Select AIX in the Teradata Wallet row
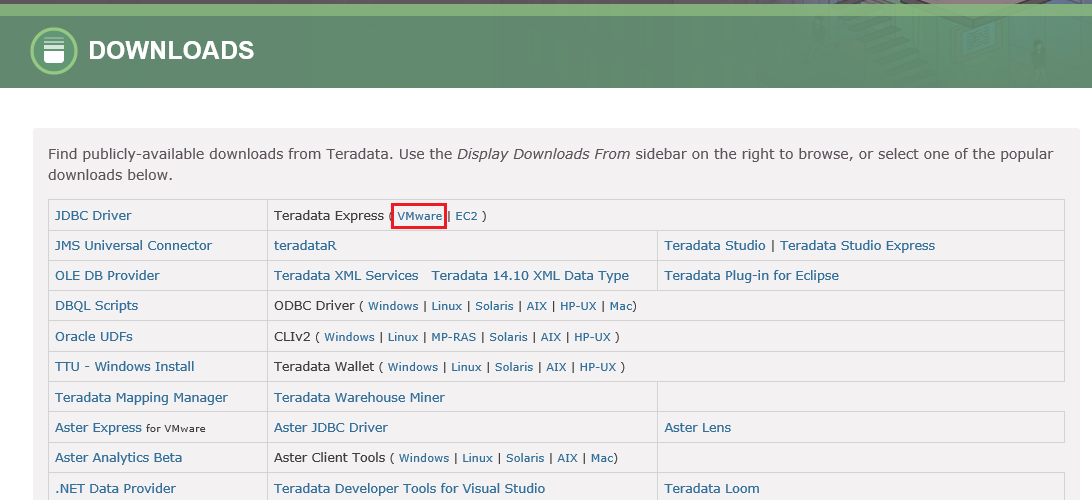 point(556,367)
